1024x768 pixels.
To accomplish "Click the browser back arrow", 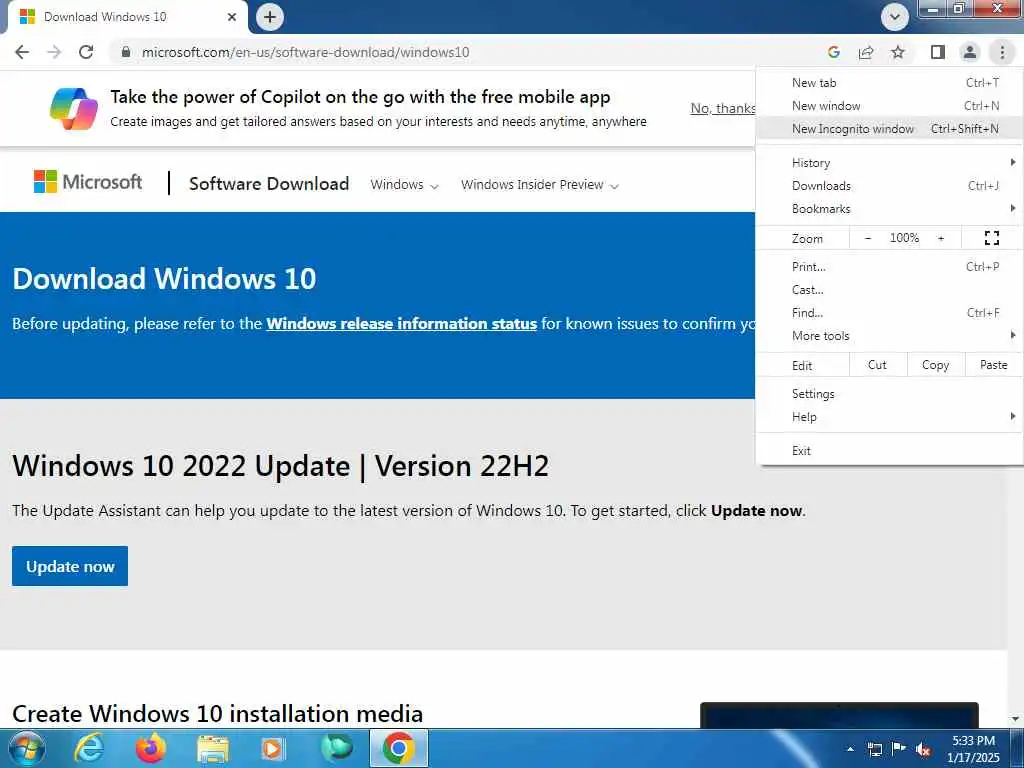I will coord(22,52).
